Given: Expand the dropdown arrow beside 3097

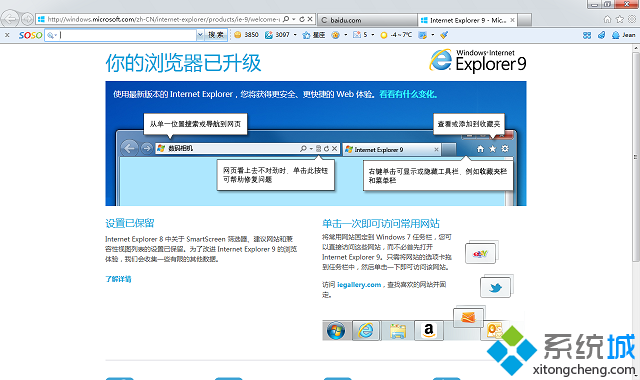Looking at the screenshot, I should 295,35.
